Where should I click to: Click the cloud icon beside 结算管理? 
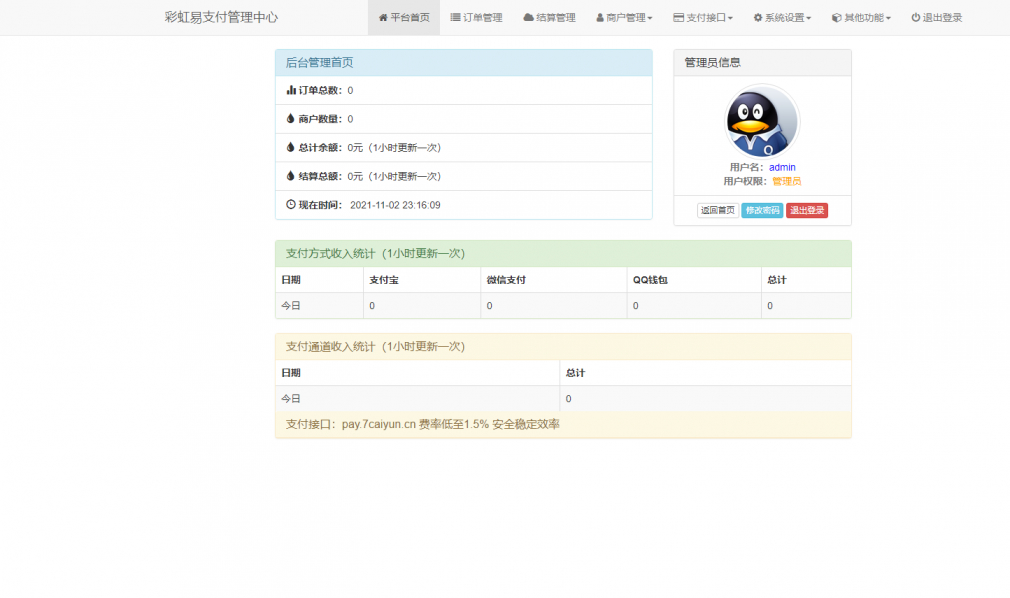pos(528,17)
